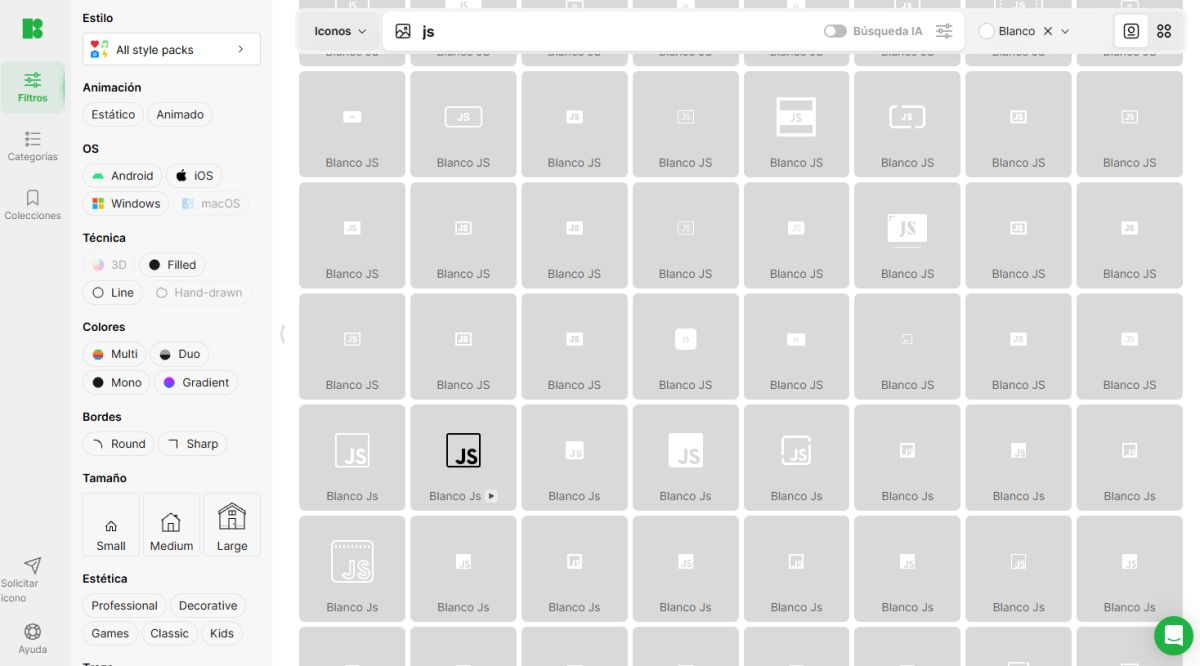Toggle the Búsqueda IA switch

pos(835,31)
